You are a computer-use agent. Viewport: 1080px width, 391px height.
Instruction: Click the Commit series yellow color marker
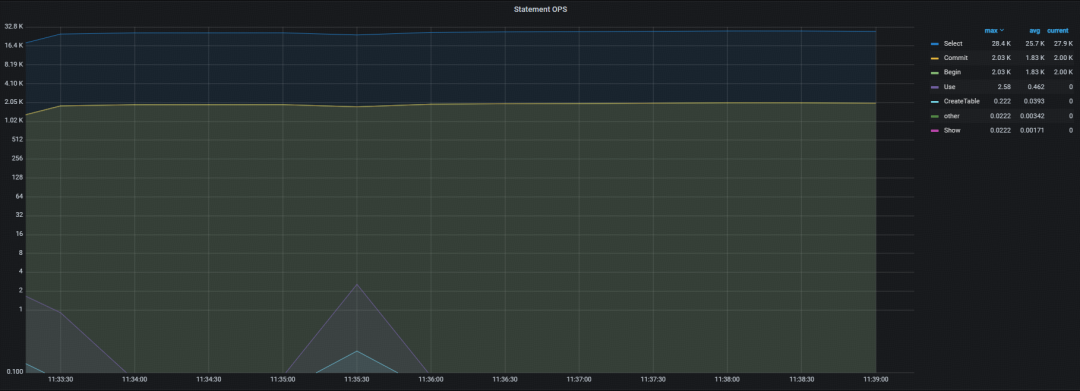pos(935,58)
